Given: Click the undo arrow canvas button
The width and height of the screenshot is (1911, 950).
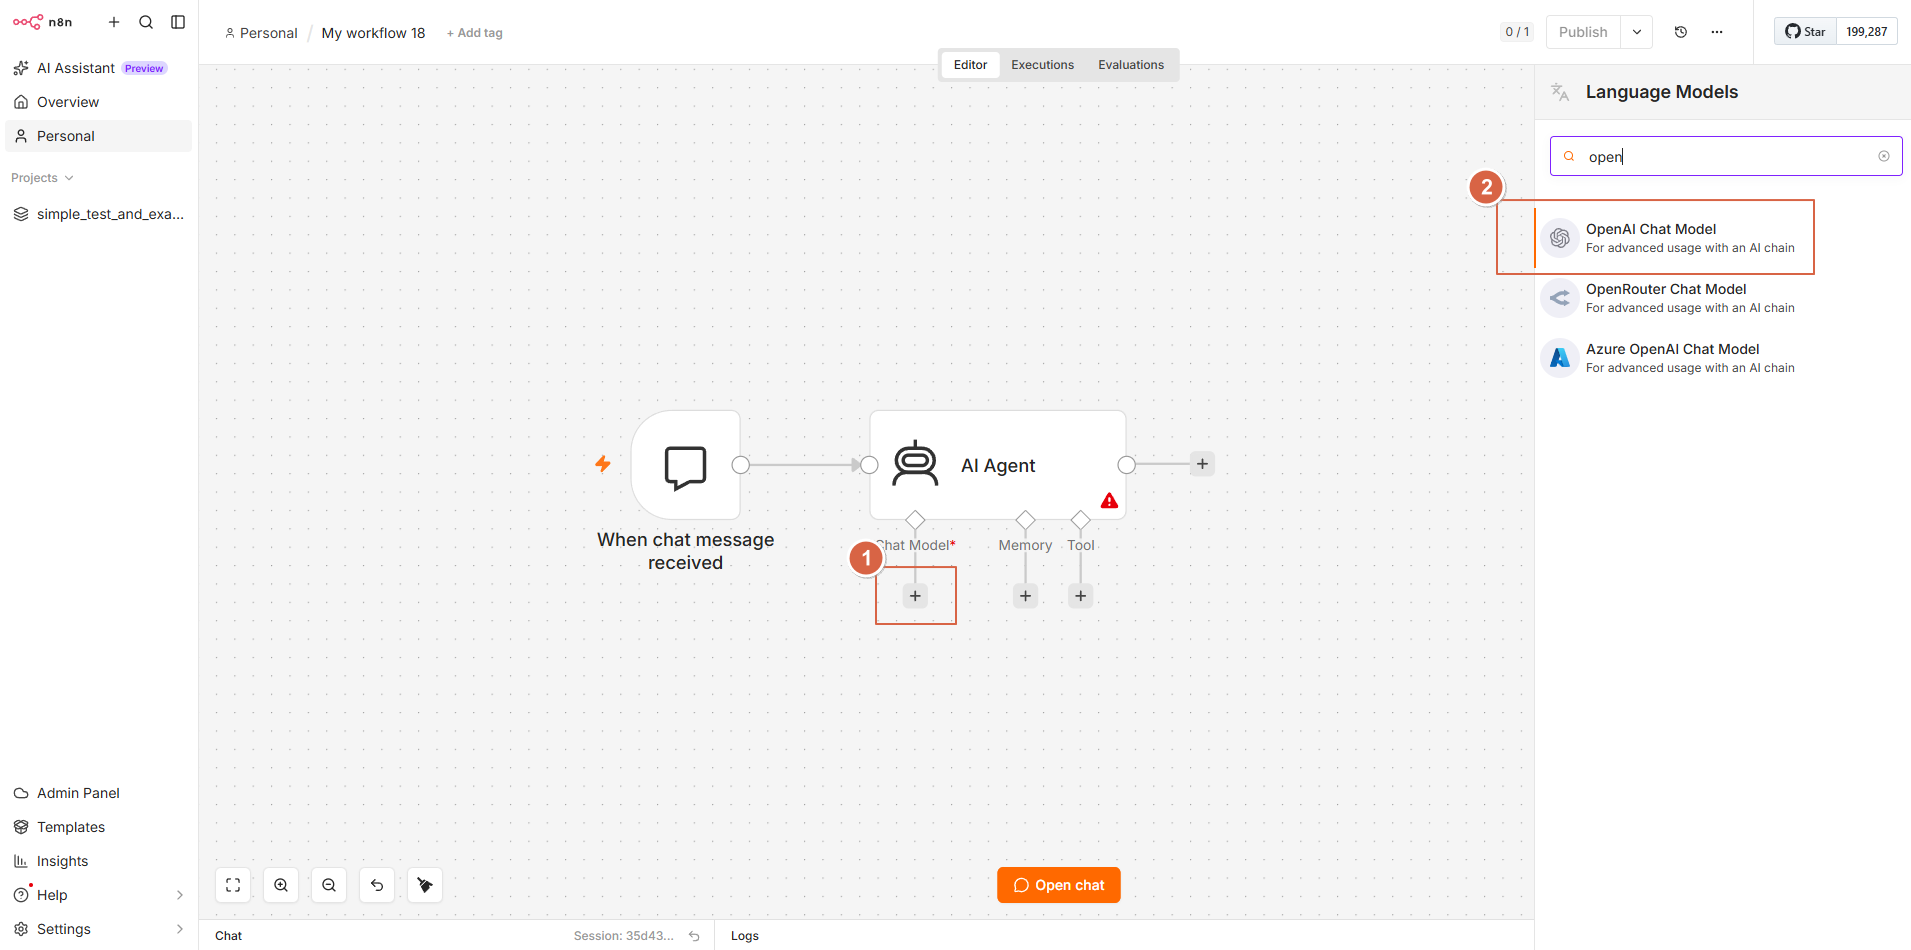Looking at the screenshot, I should (377, 885).
